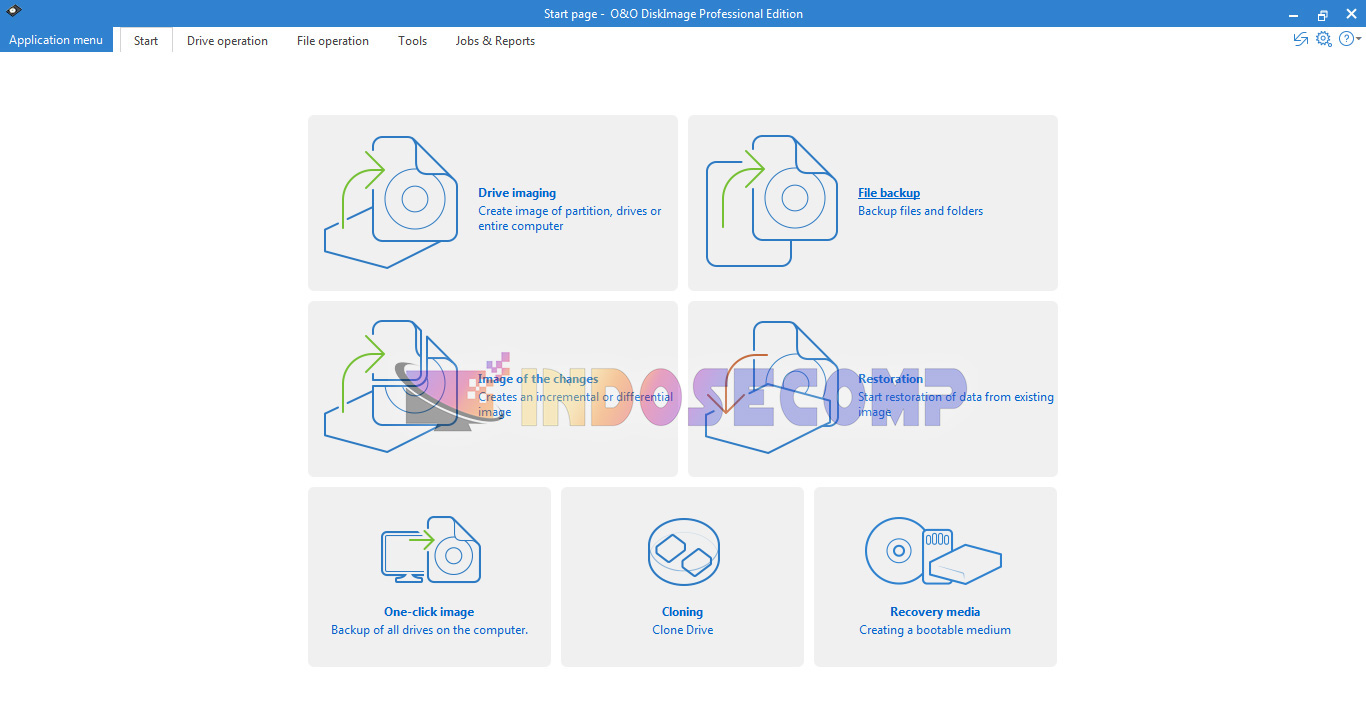The height and width of the screenshot is (720, 1366).
Task: Click the Recovery media devices icon
Action: click(933, 551)
